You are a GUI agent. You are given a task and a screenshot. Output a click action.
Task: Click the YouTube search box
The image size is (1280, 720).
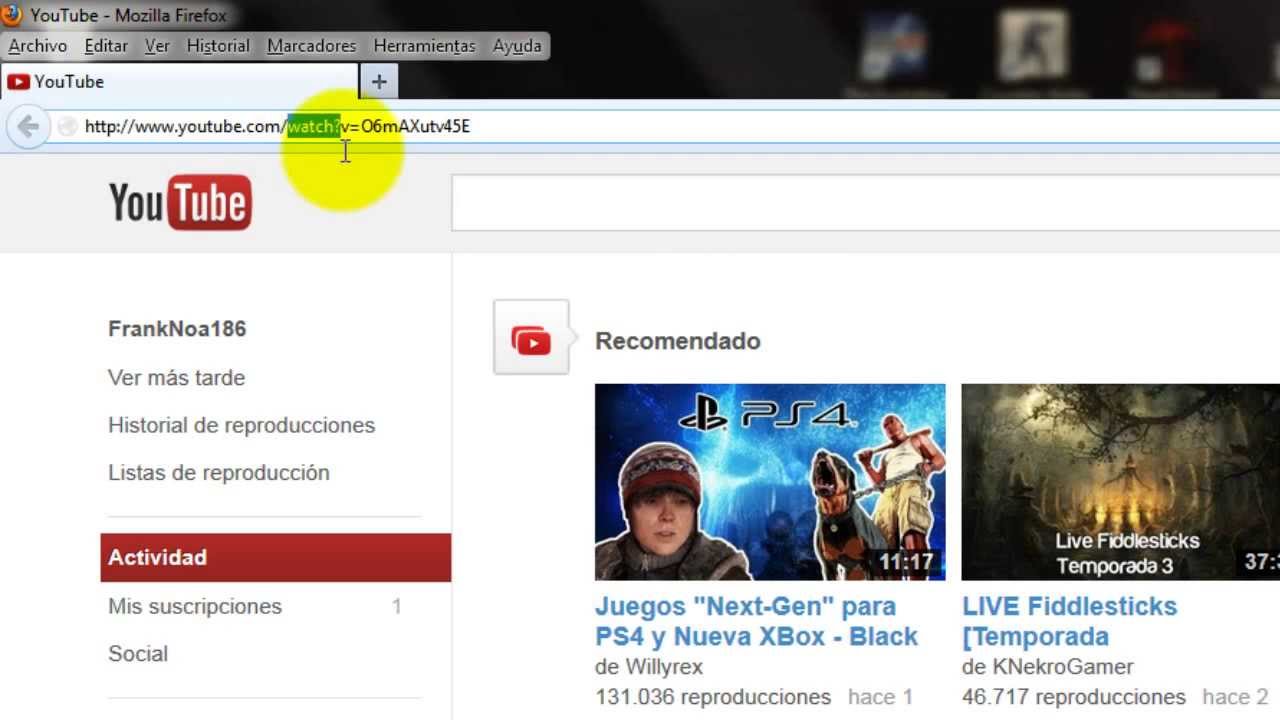coord(866,203)
